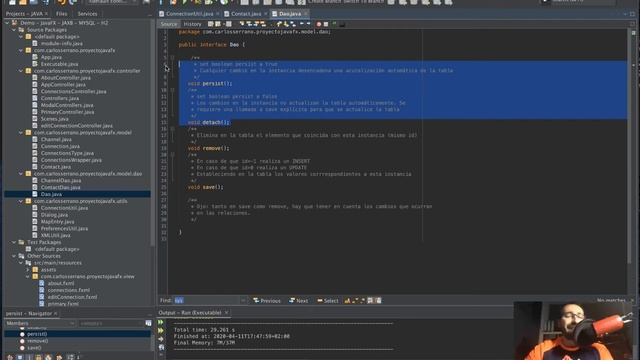
Task: Click the void remove() line in the editor
Action: (x=208, y=149)
